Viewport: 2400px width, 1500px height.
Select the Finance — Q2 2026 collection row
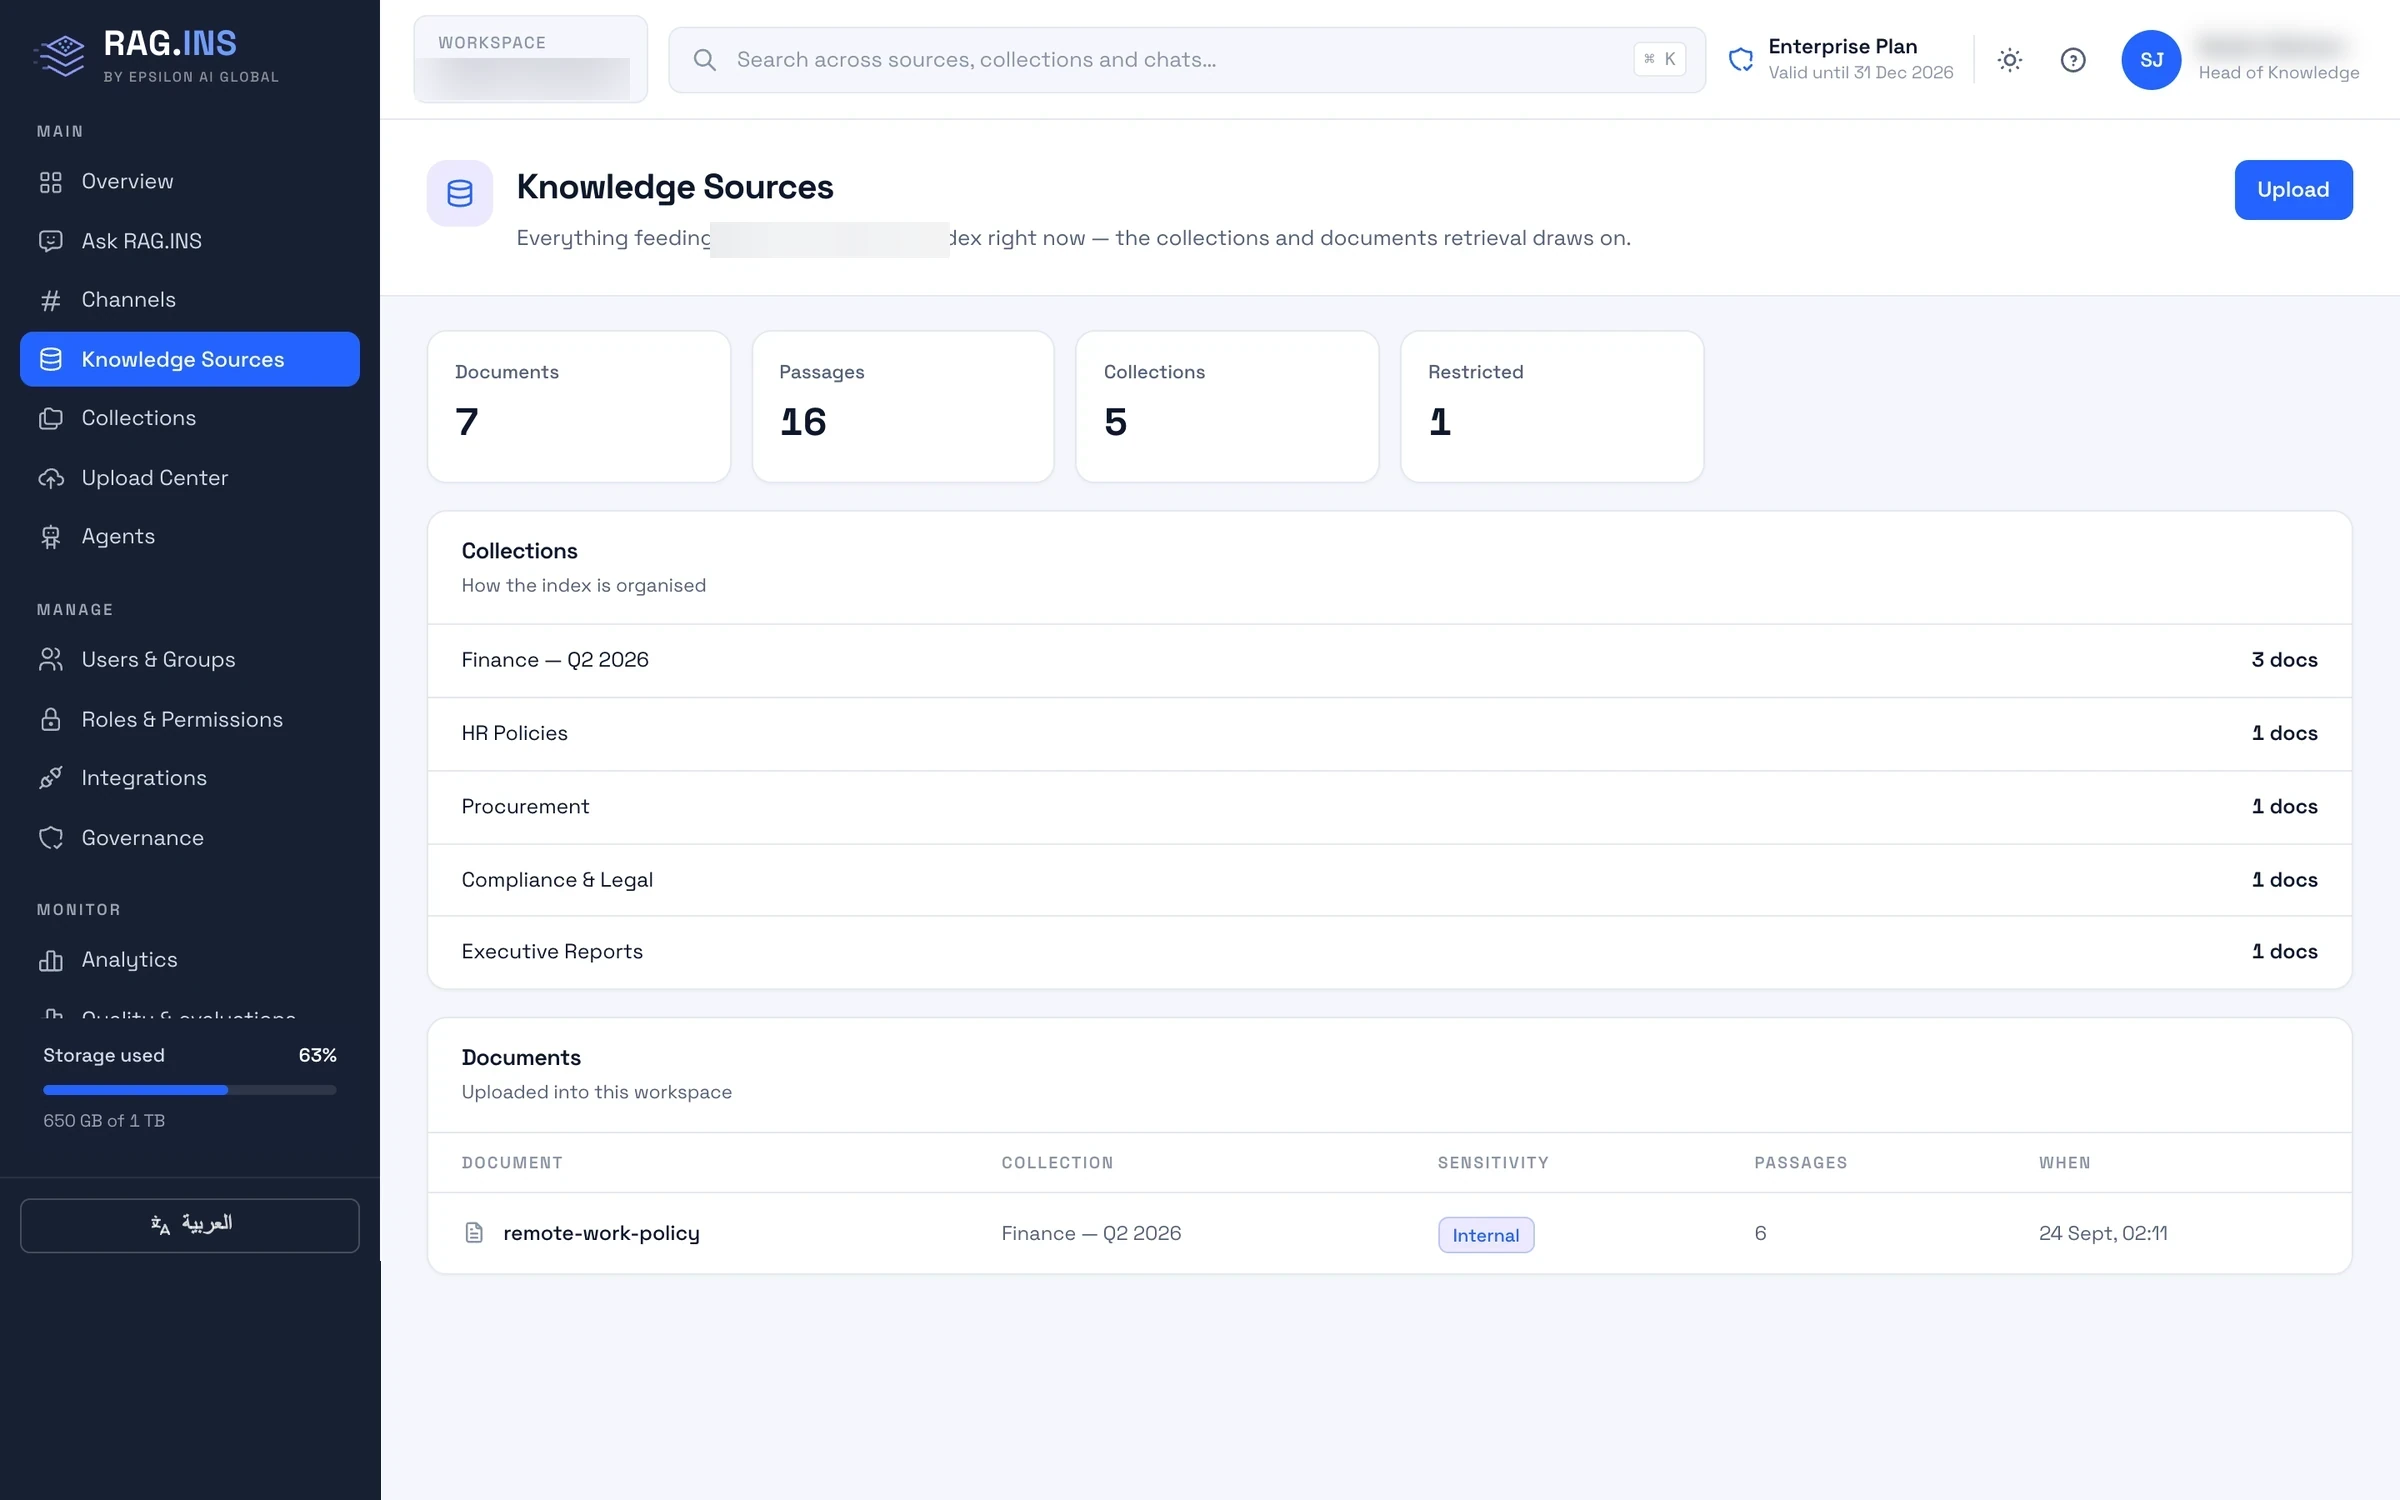click(1390, 660)
